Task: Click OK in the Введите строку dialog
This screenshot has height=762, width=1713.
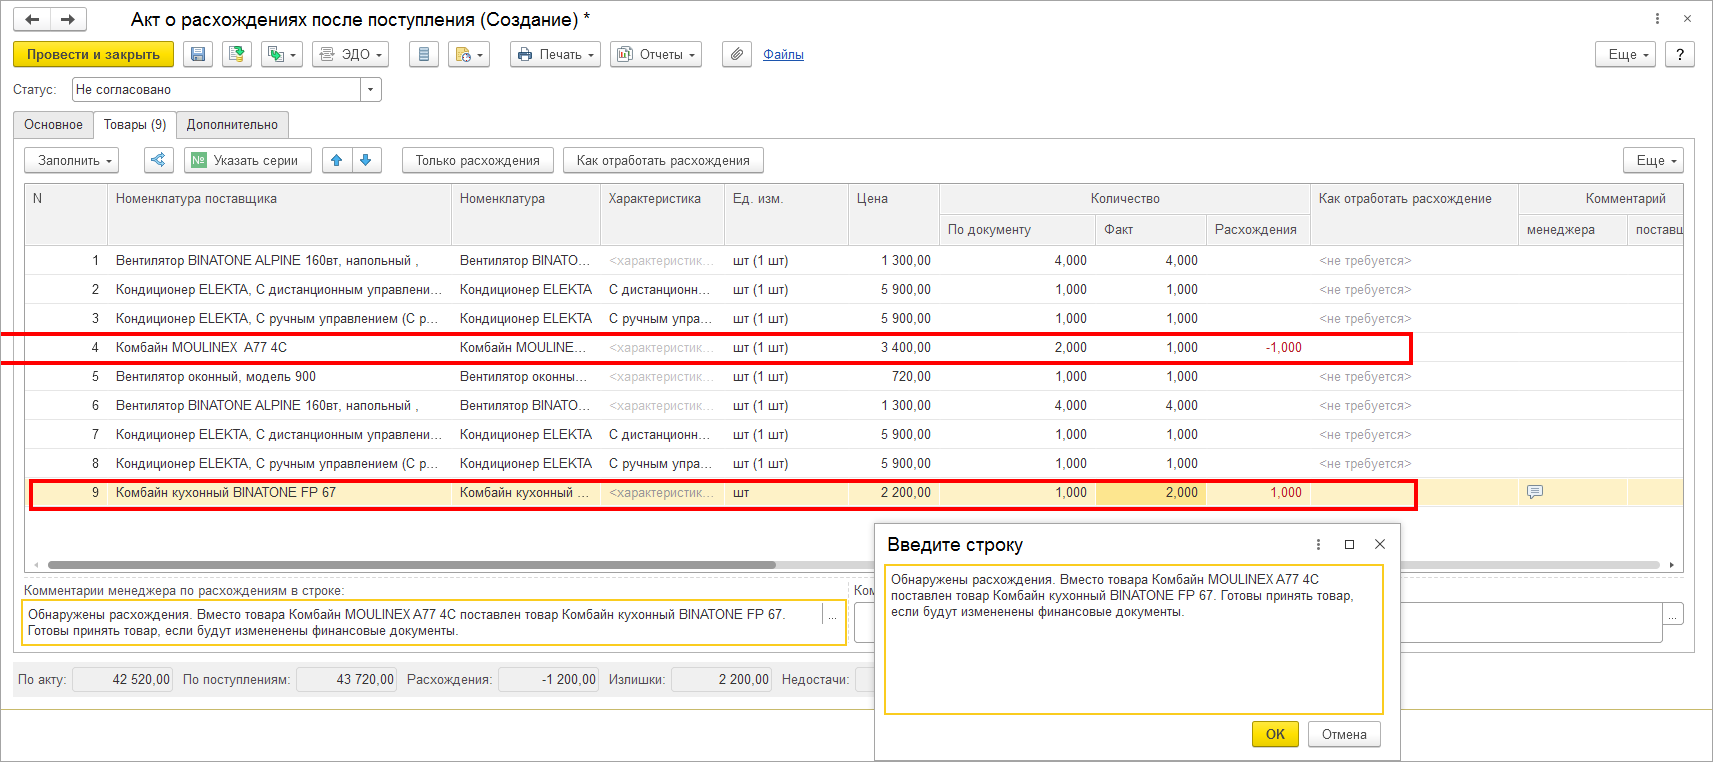Action: pyautogui.click(x=1275, y=734)
